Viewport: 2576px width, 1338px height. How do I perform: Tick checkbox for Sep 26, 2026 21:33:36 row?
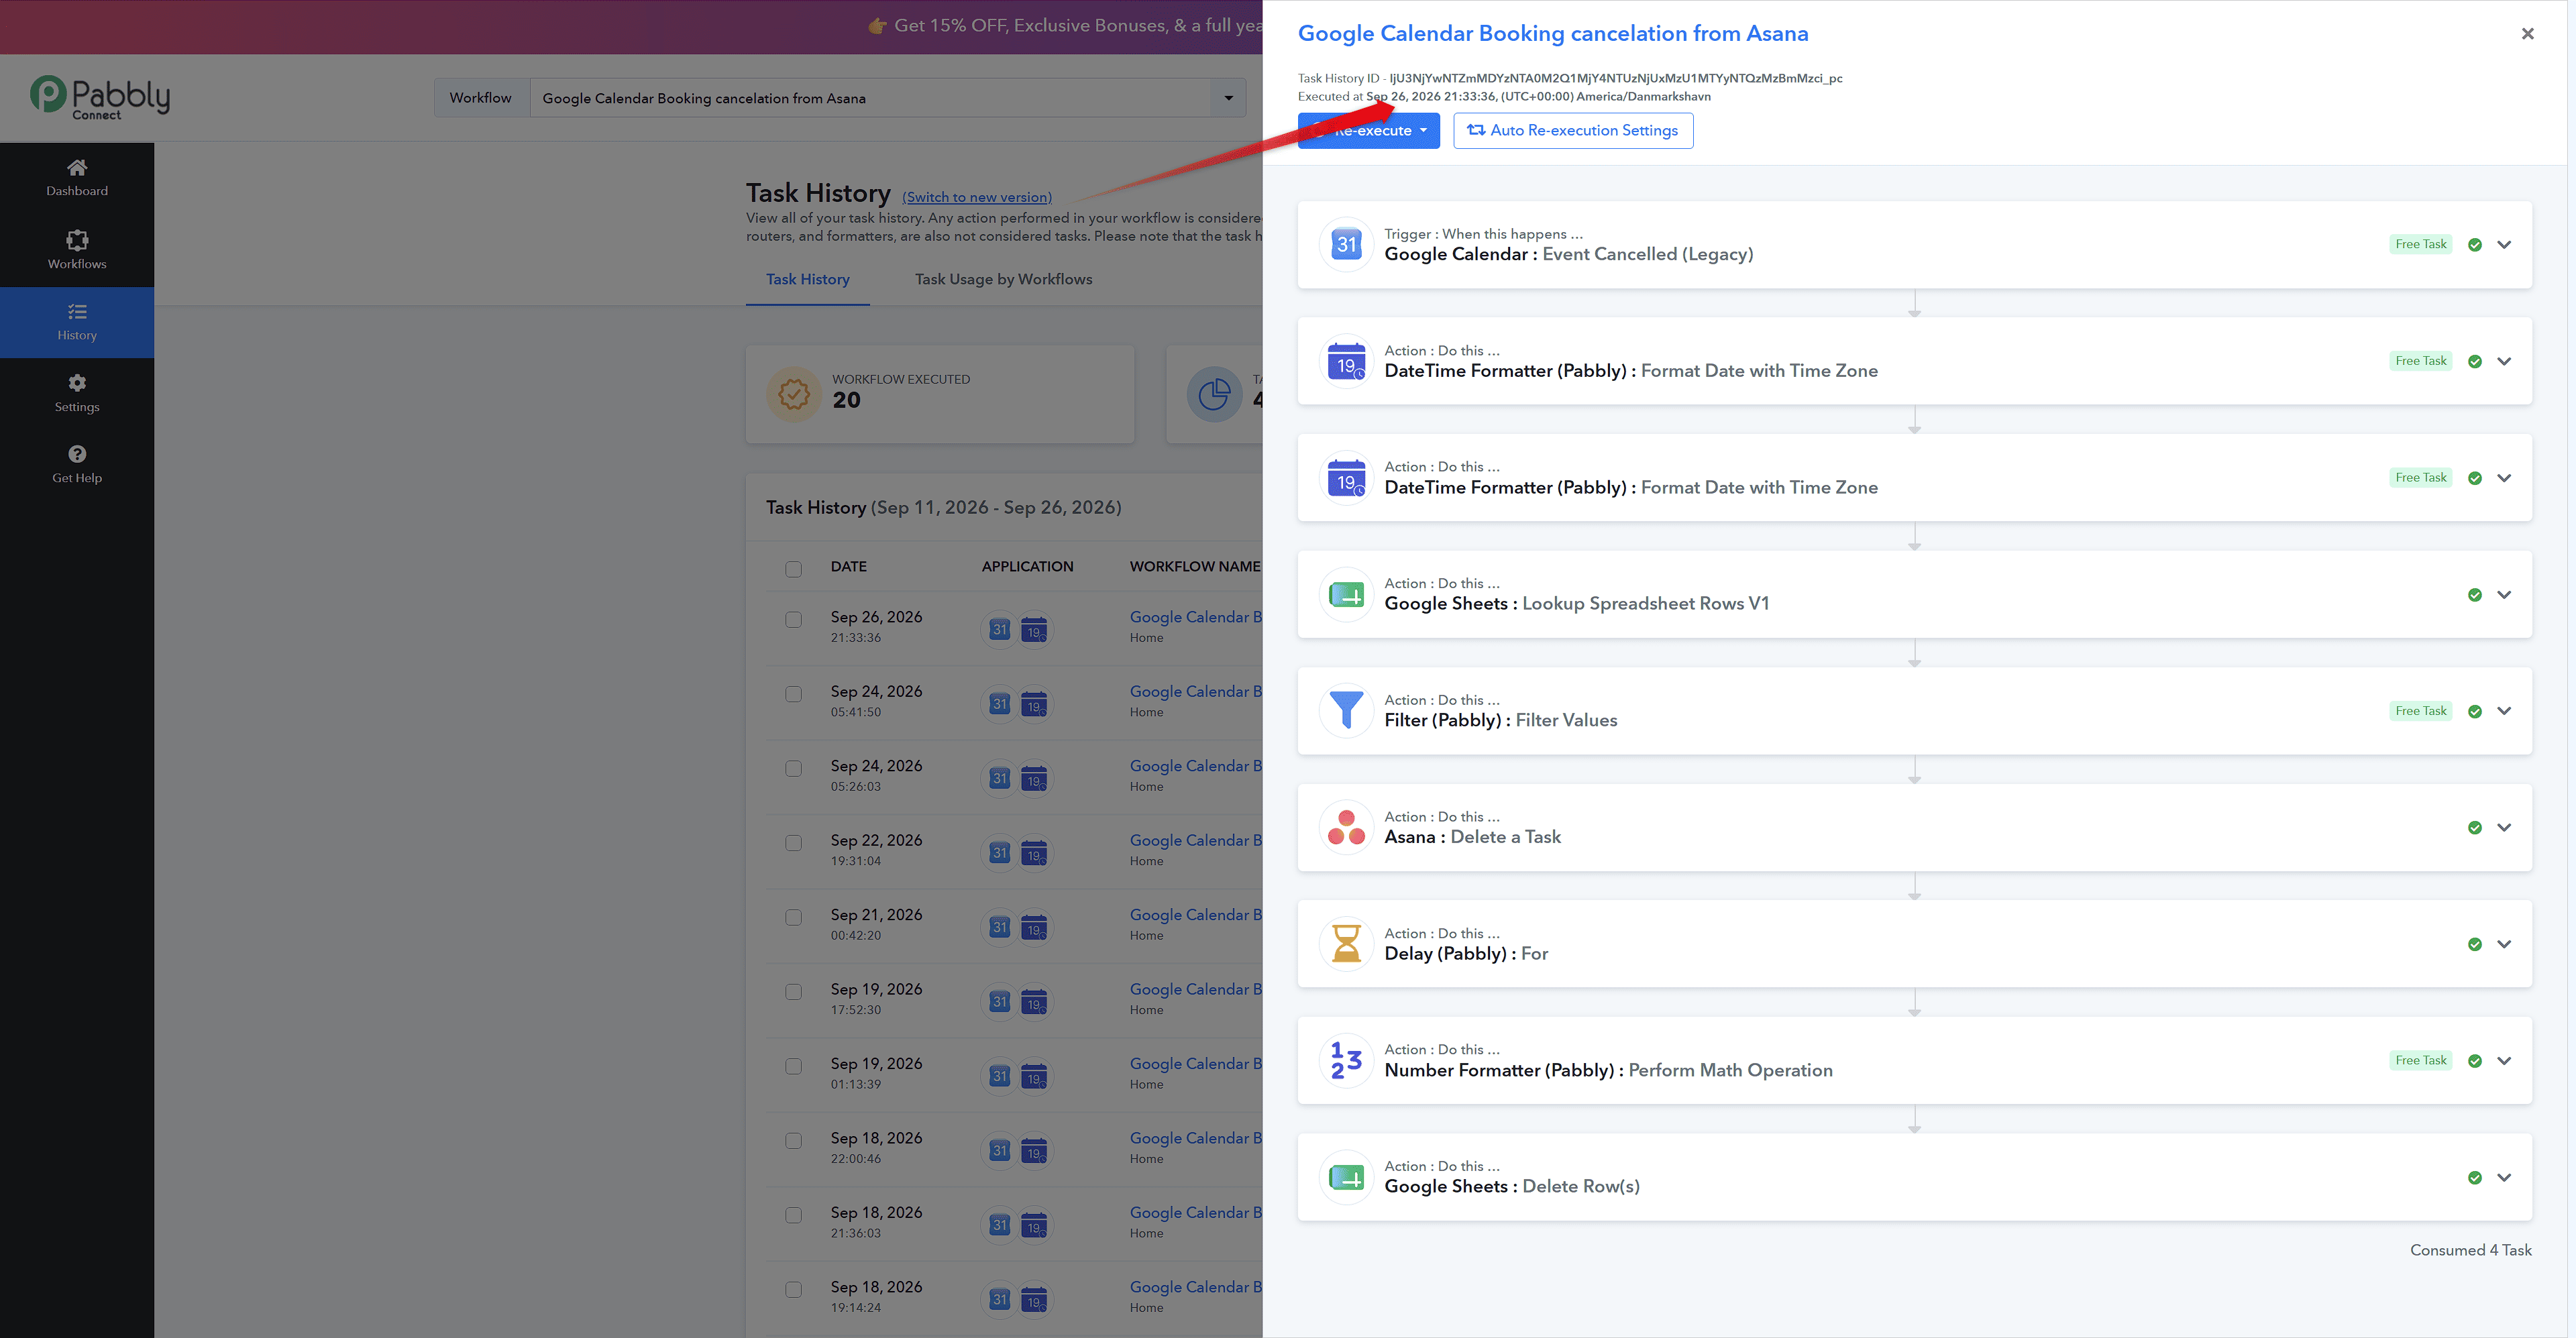(x=793, y=620)
